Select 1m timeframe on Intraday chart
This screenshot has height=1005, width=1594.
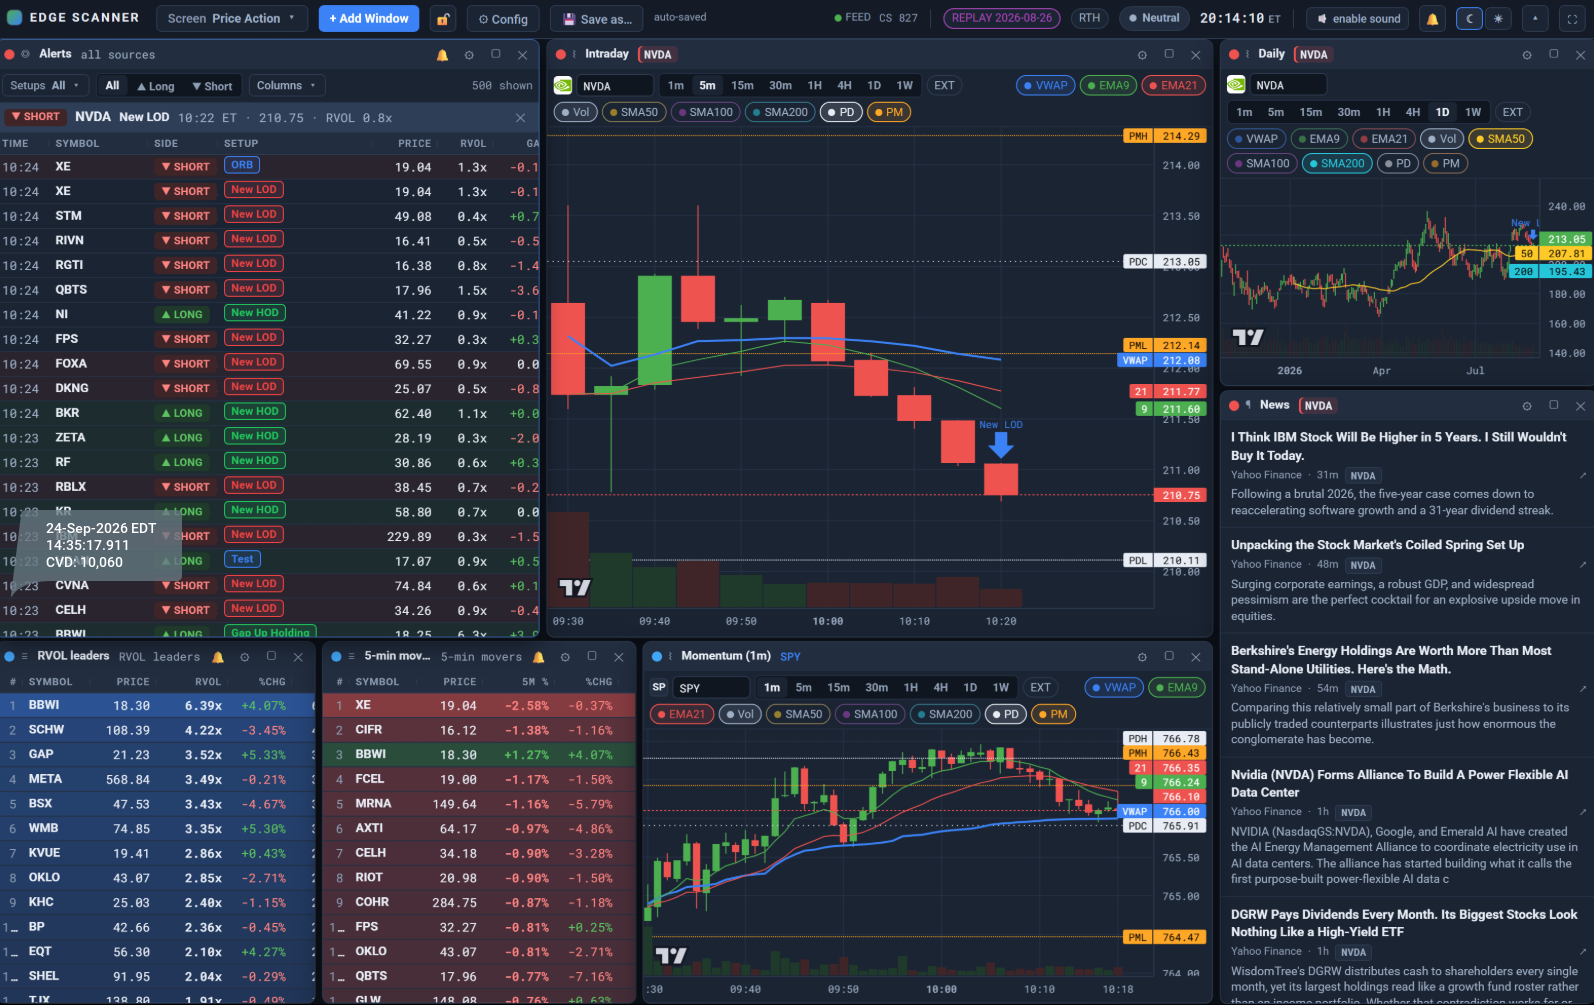pyautogui.click(x=676, y=86)
